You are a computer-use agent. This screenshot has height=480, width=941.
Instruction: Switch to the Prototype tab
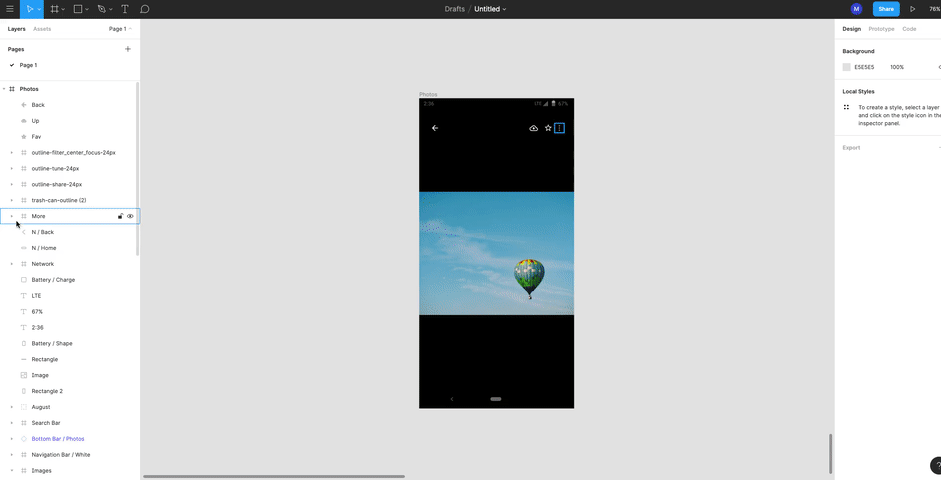pyautogui.click(x=881, y=29)
